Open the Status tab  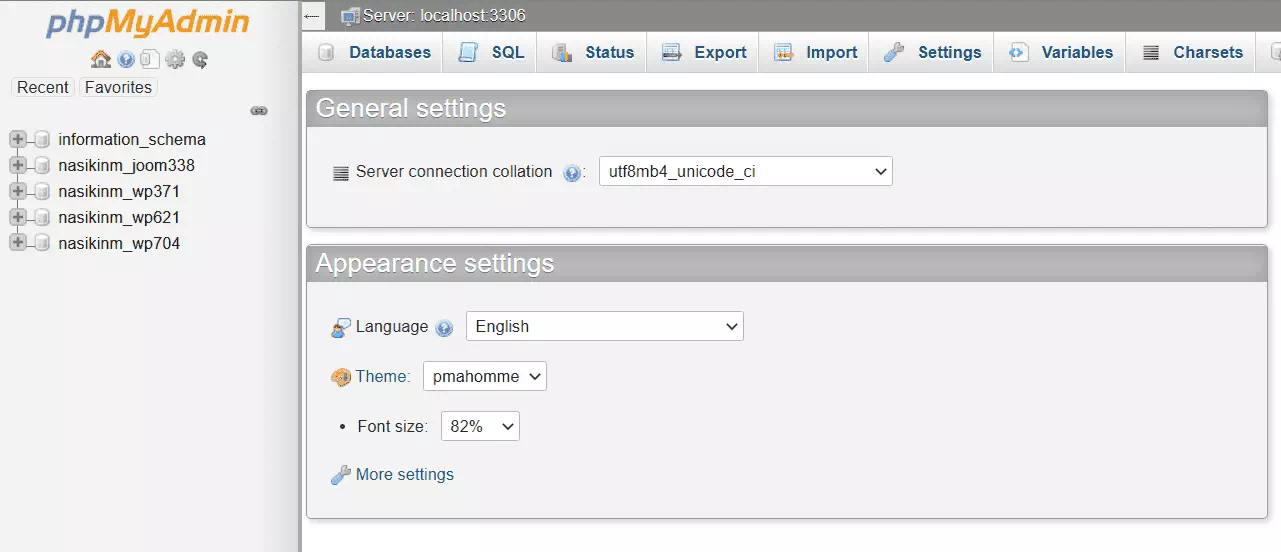pyautogui.click(x=592, y=53)
